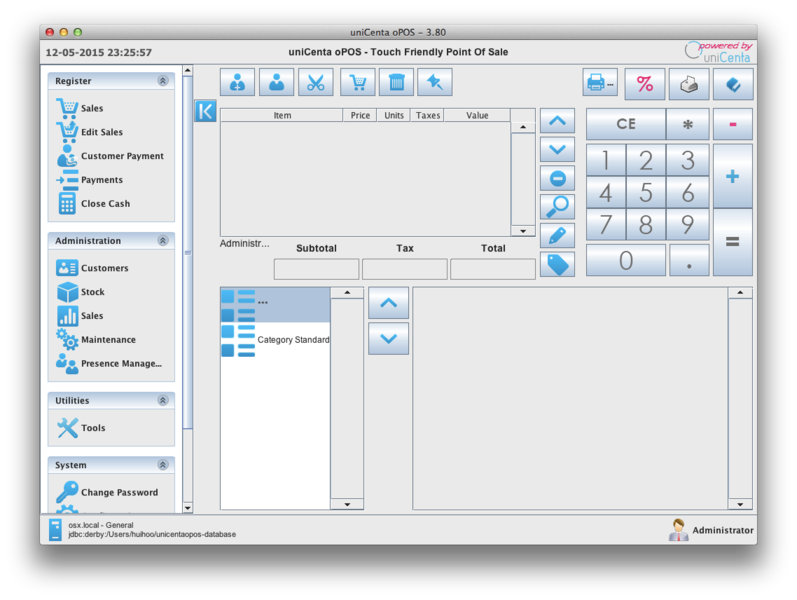Click the Units column header

(394, 115)
